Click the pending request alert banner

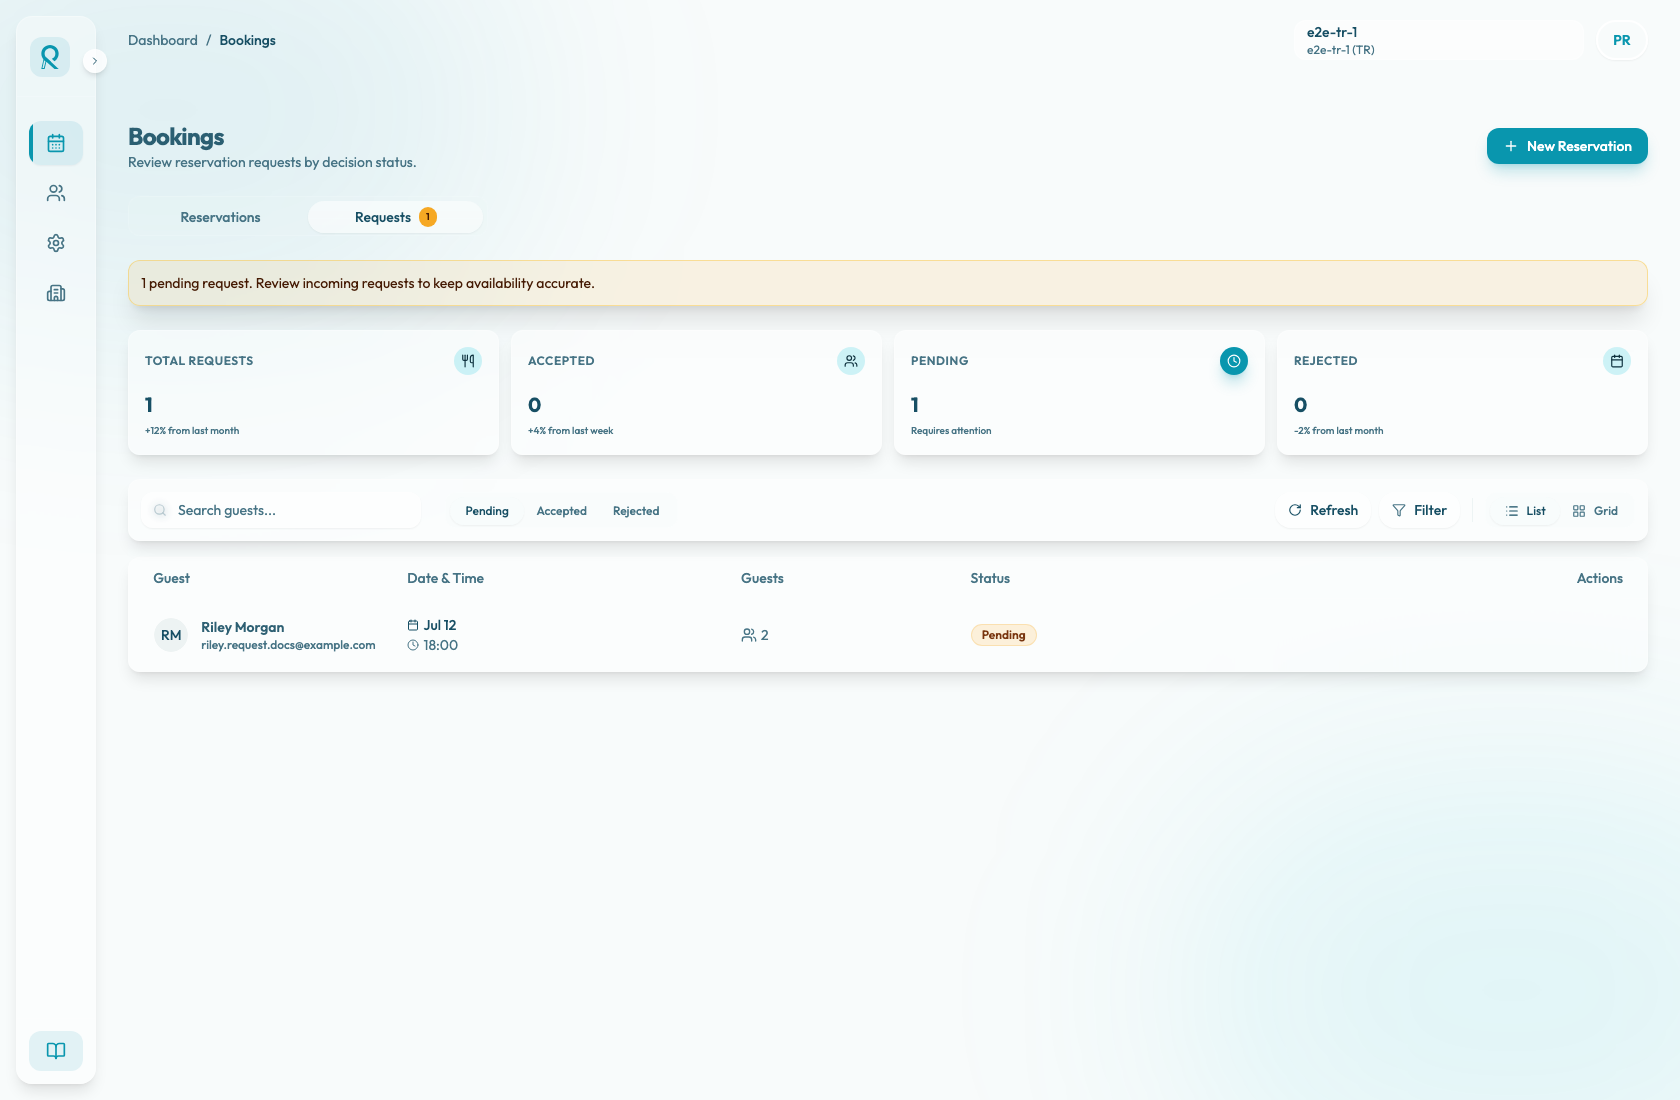[x=887, y=283]
